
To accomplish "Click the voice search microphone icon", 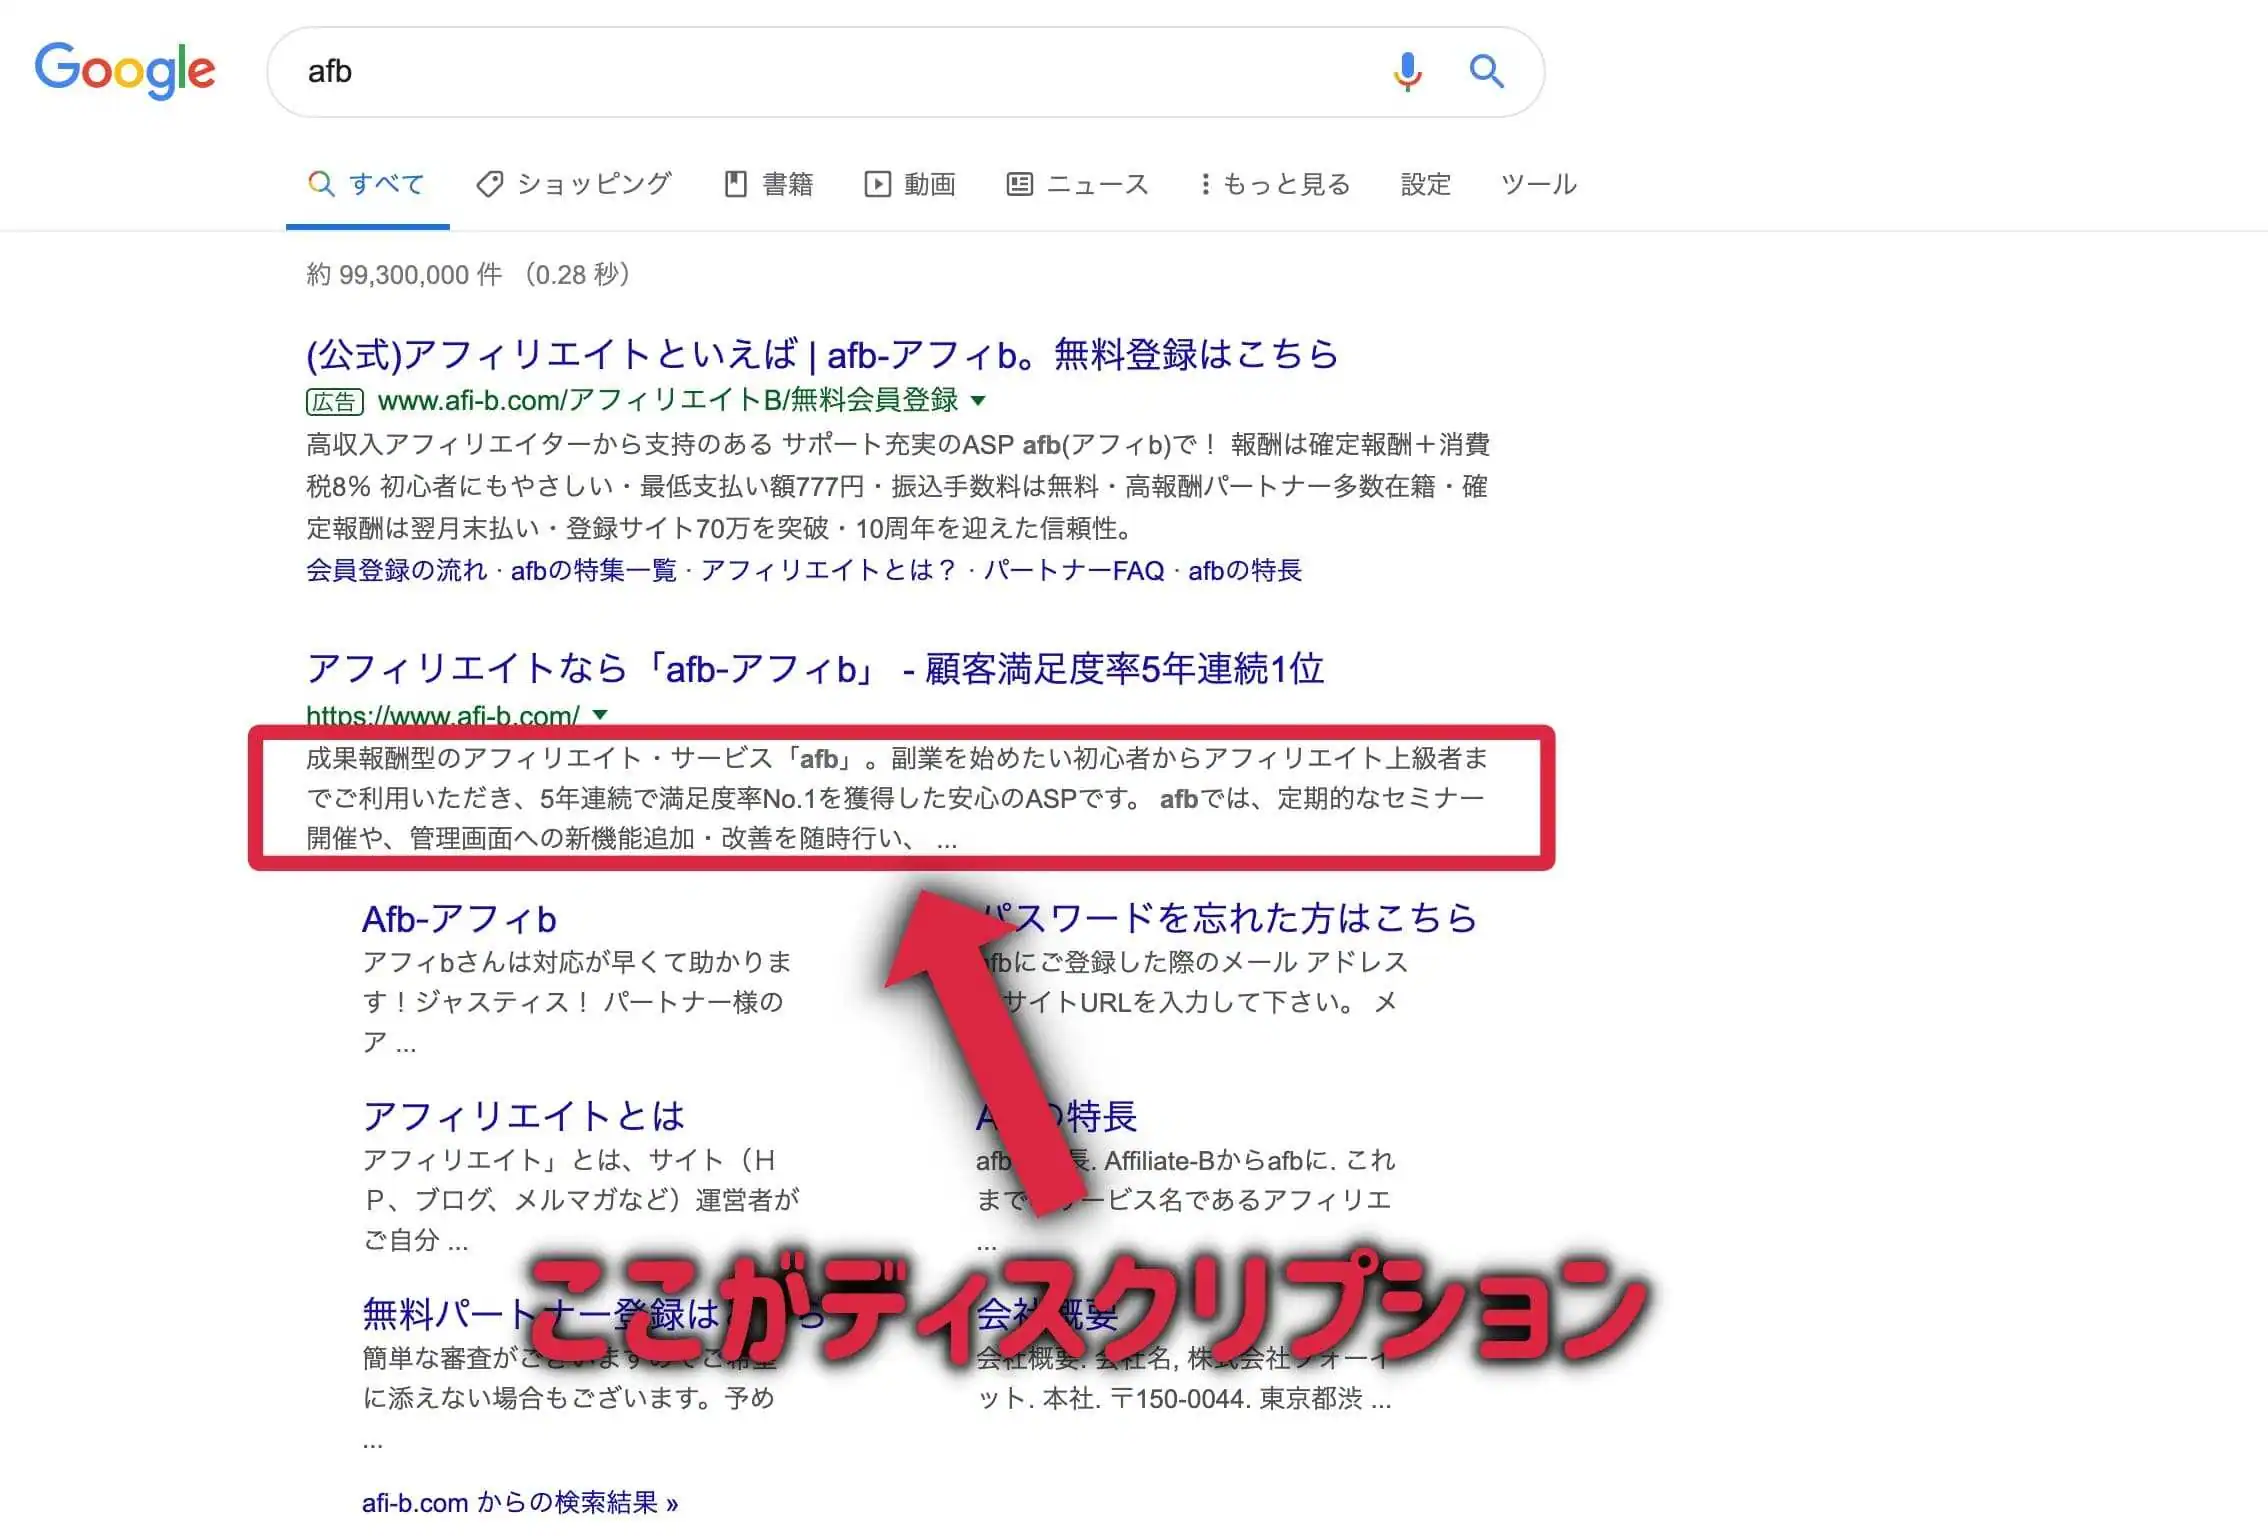I will click(1407, 72).
